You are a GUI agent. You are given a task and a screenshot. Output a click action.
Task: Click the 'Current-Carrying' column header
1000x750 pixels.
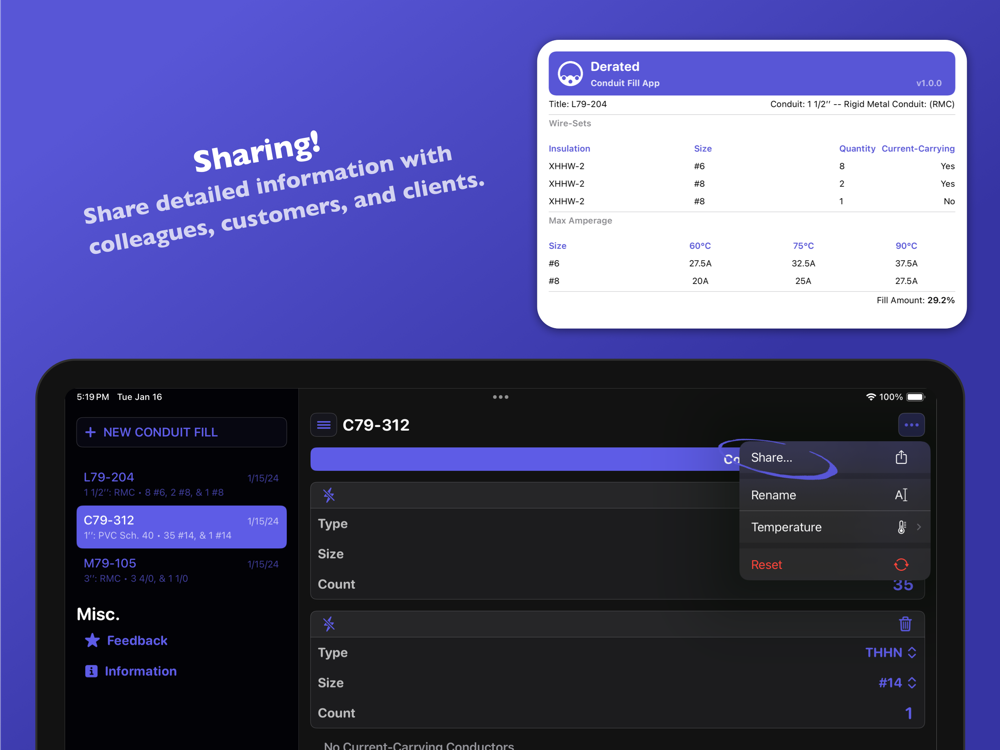918,149
